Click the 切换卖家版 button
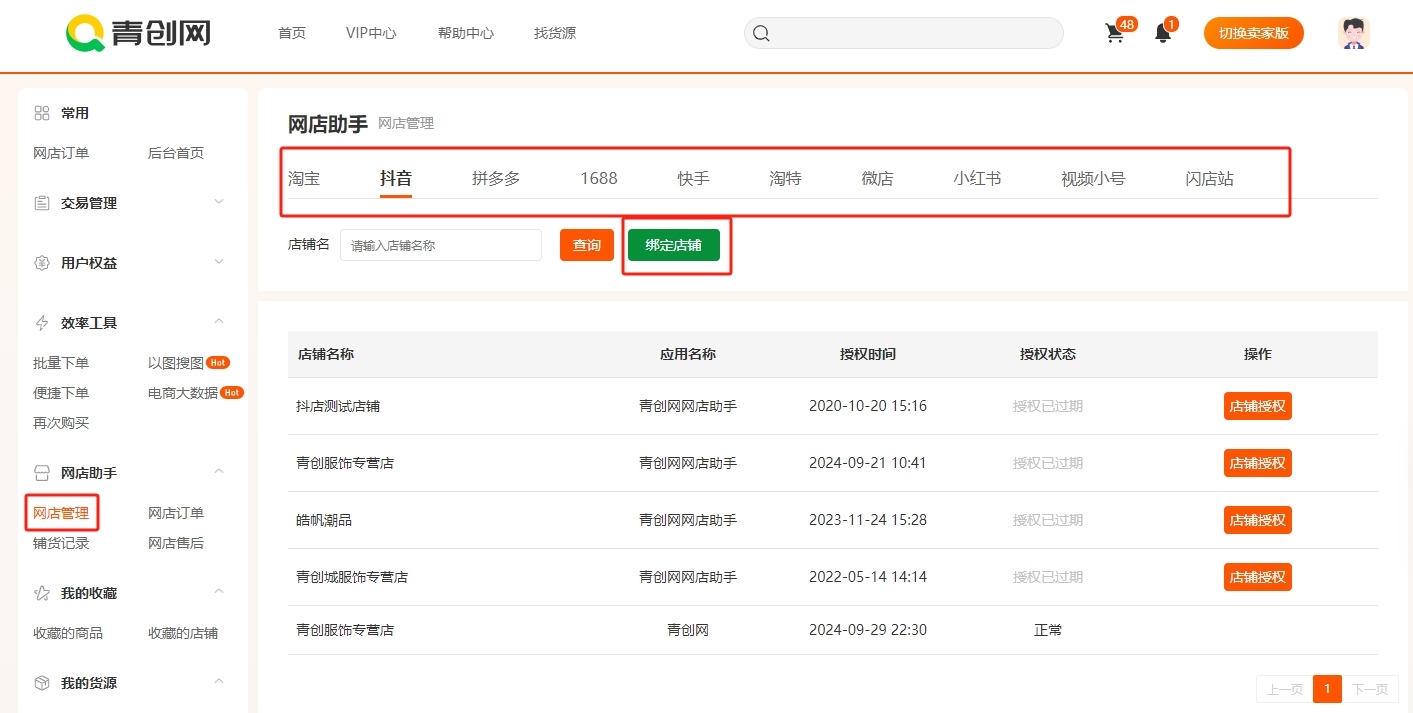Screen dimensions: 1413x713 [x=1253, y=33]
